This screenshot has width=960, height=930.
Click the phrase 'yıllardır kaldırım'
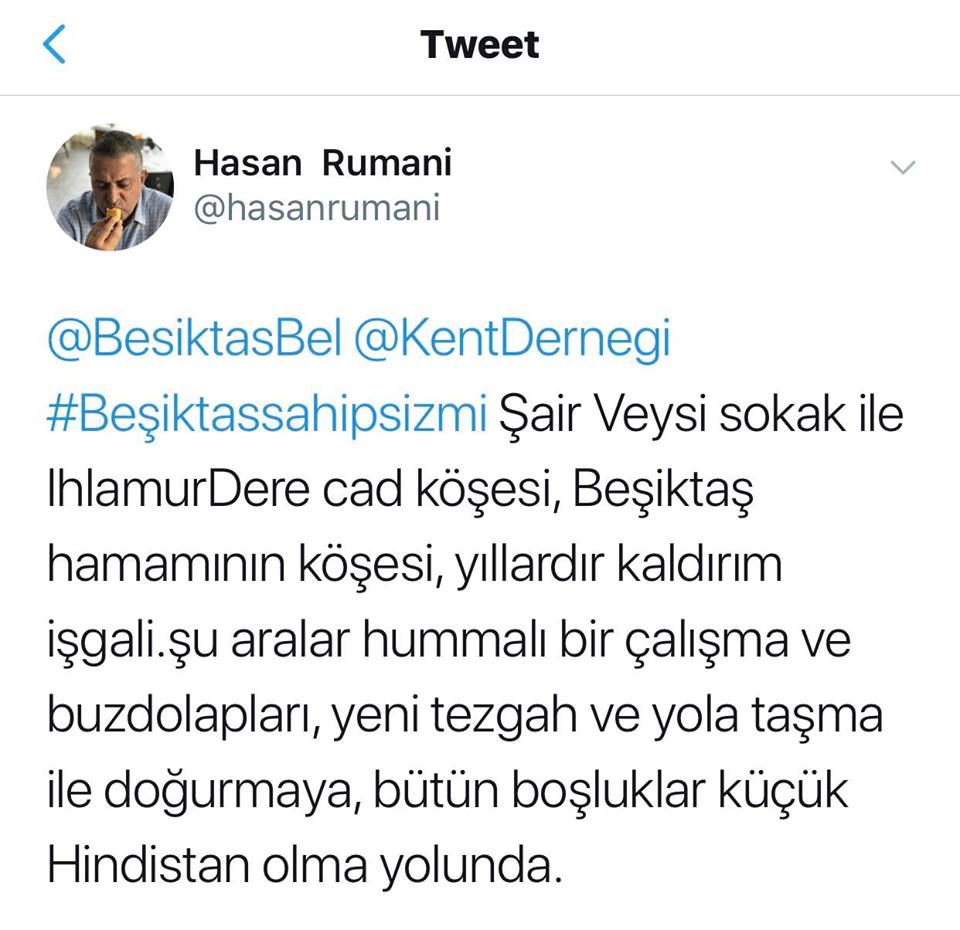(620, 564)
